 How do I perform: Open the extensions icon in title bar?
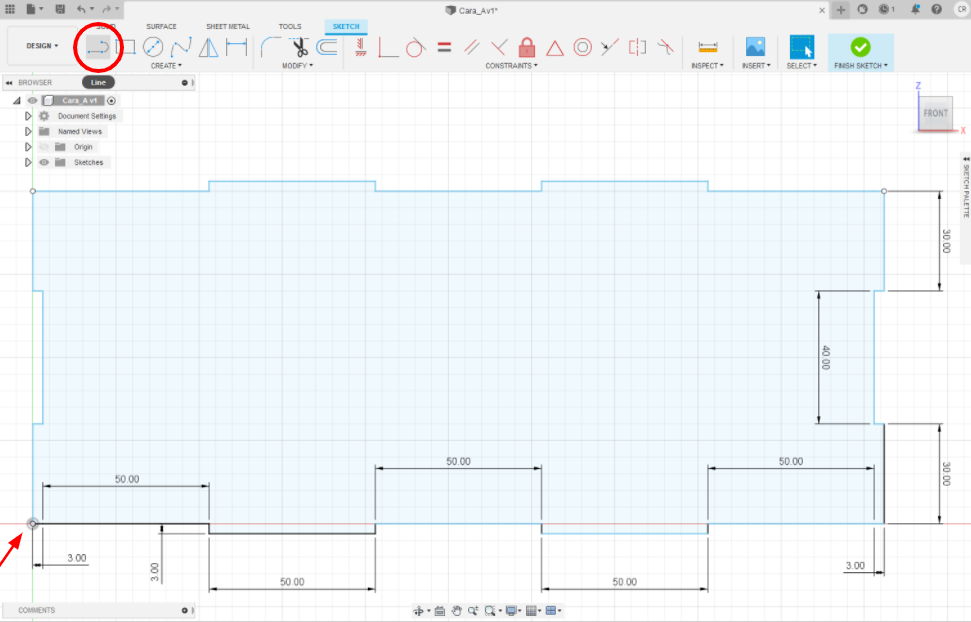coord(862,9)
